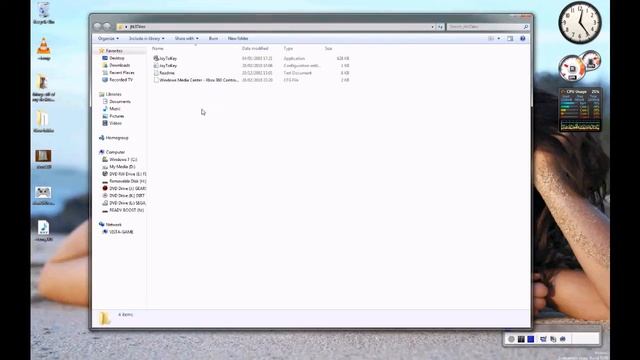
Task: Open VISTA-GAME under Network
Action: pos(121,232)
